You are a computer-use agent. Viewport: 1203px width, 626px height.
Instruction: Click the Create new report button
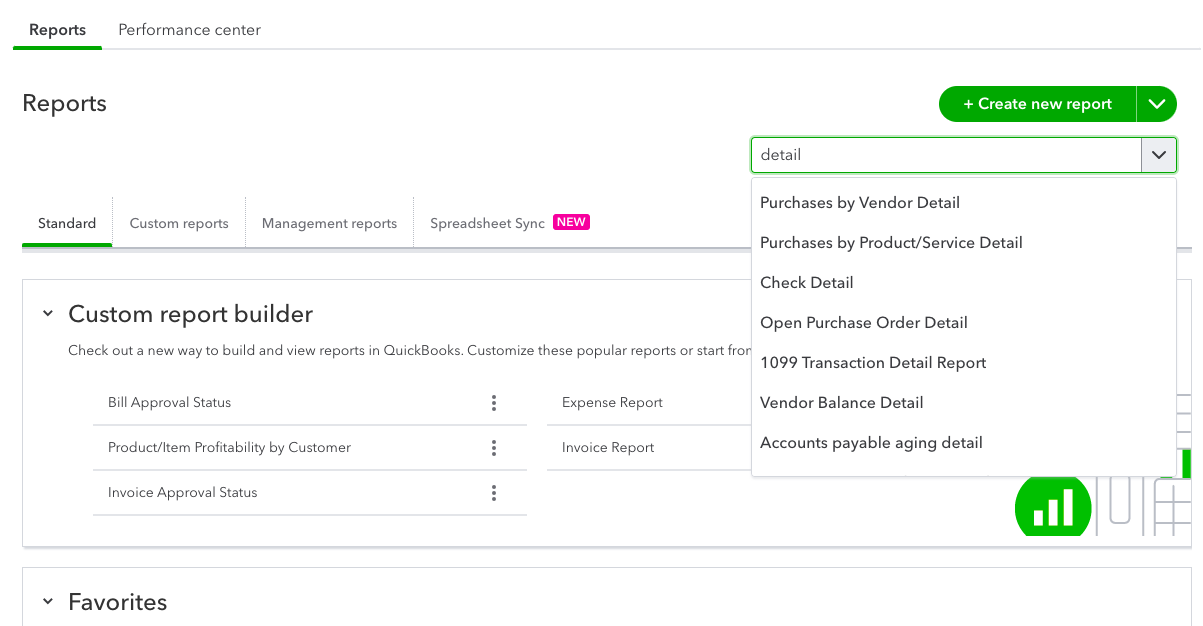point(1037,104)
